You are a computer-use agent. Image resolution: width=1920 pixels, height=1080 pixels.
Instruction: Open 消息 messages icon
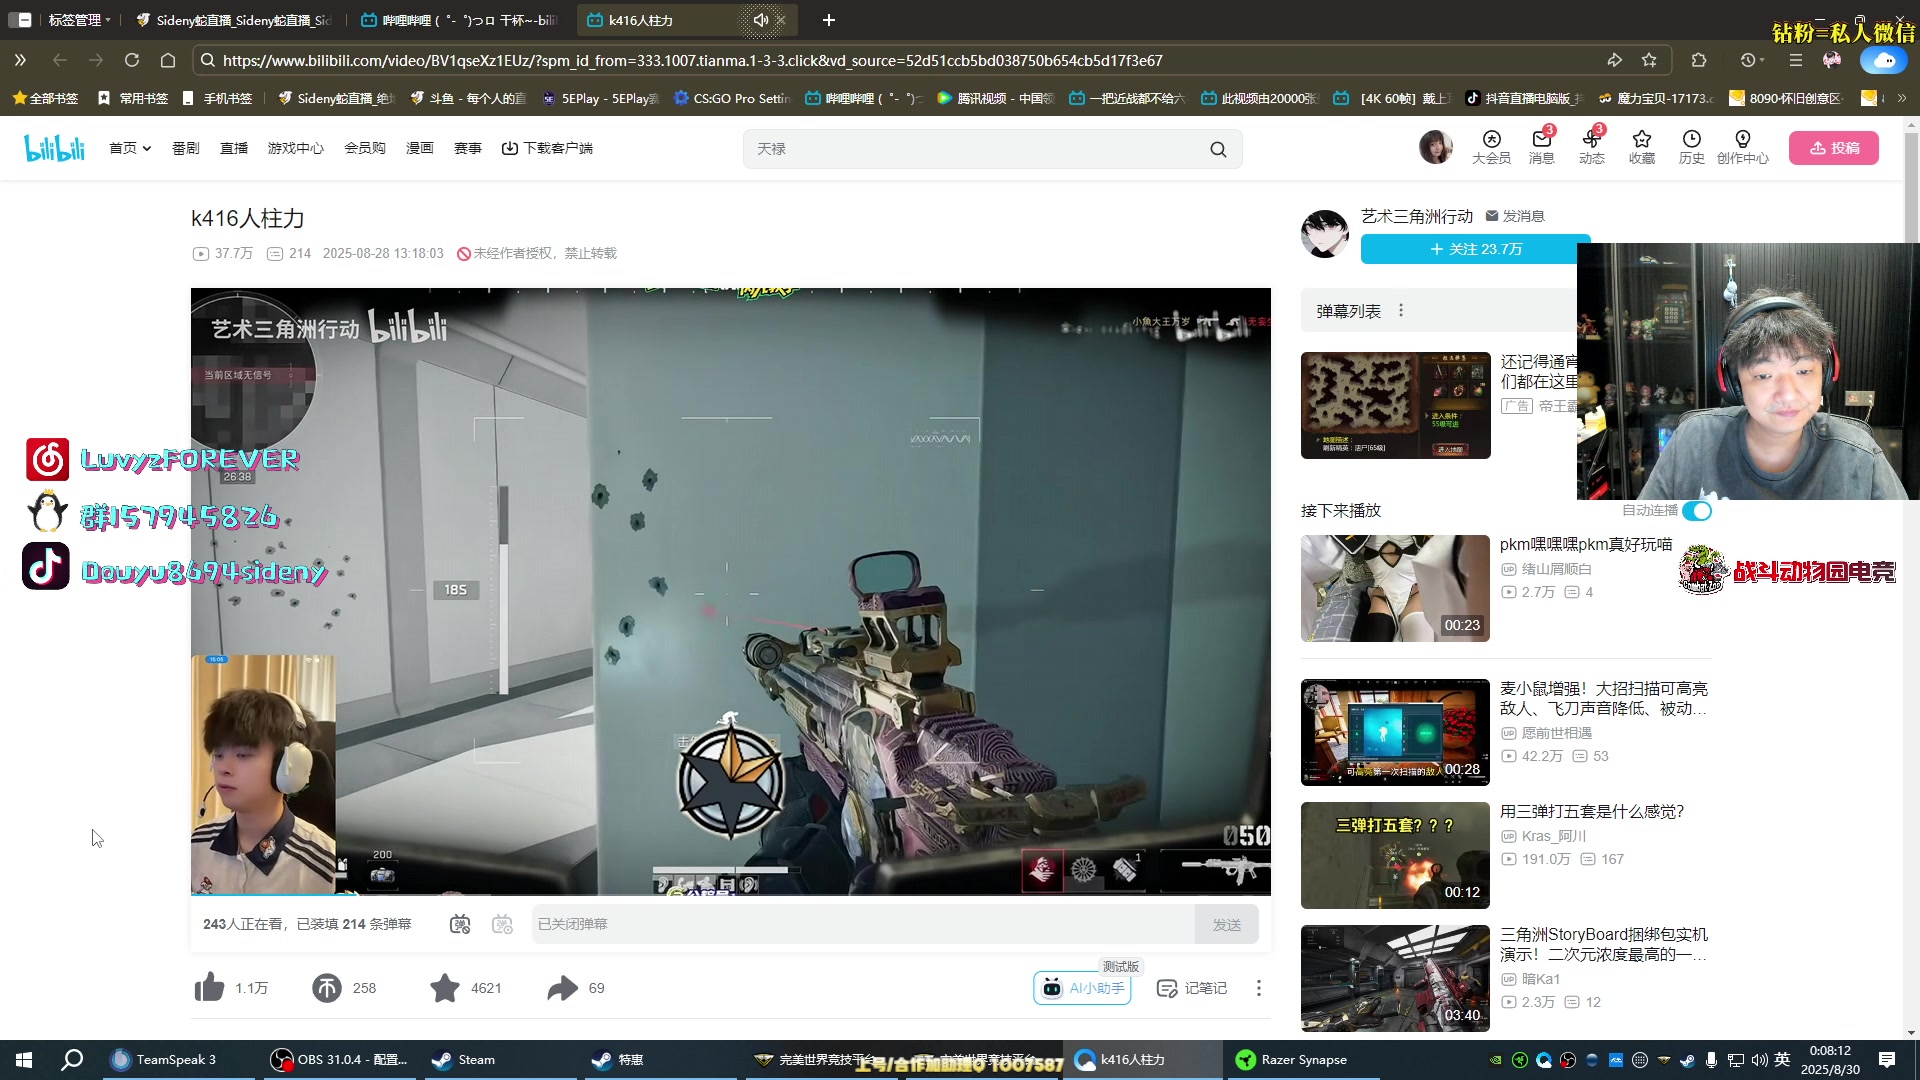tap(1541, 147)
